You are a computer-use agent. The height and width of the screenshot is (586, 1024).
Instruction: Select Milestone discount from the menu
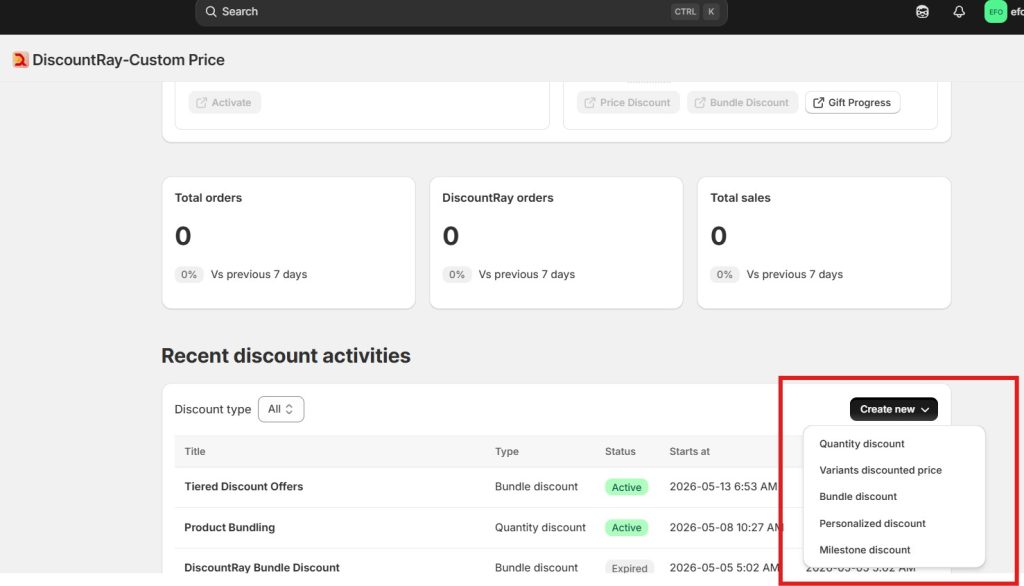(x=864, y=550)
